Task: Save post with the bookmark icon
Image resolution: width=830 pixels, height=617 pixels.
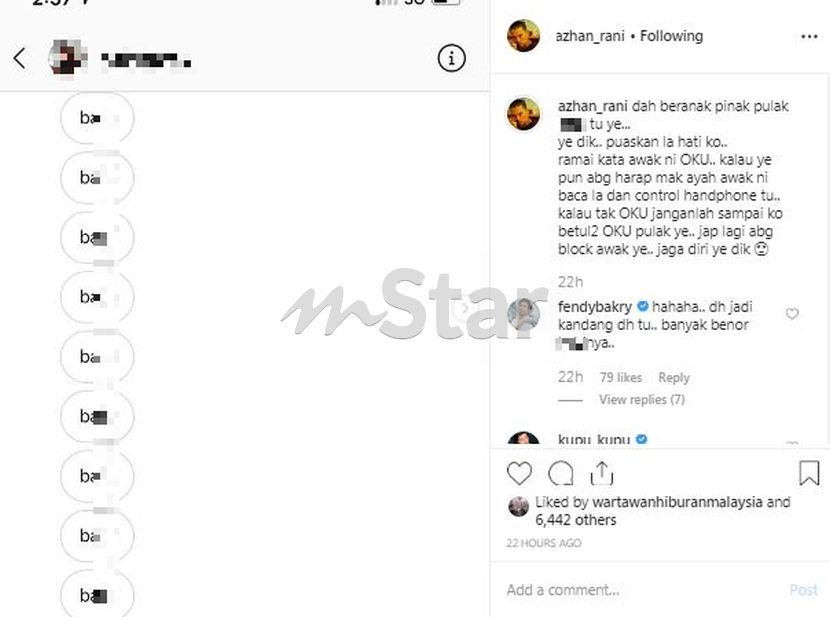Action: point(809,473)
